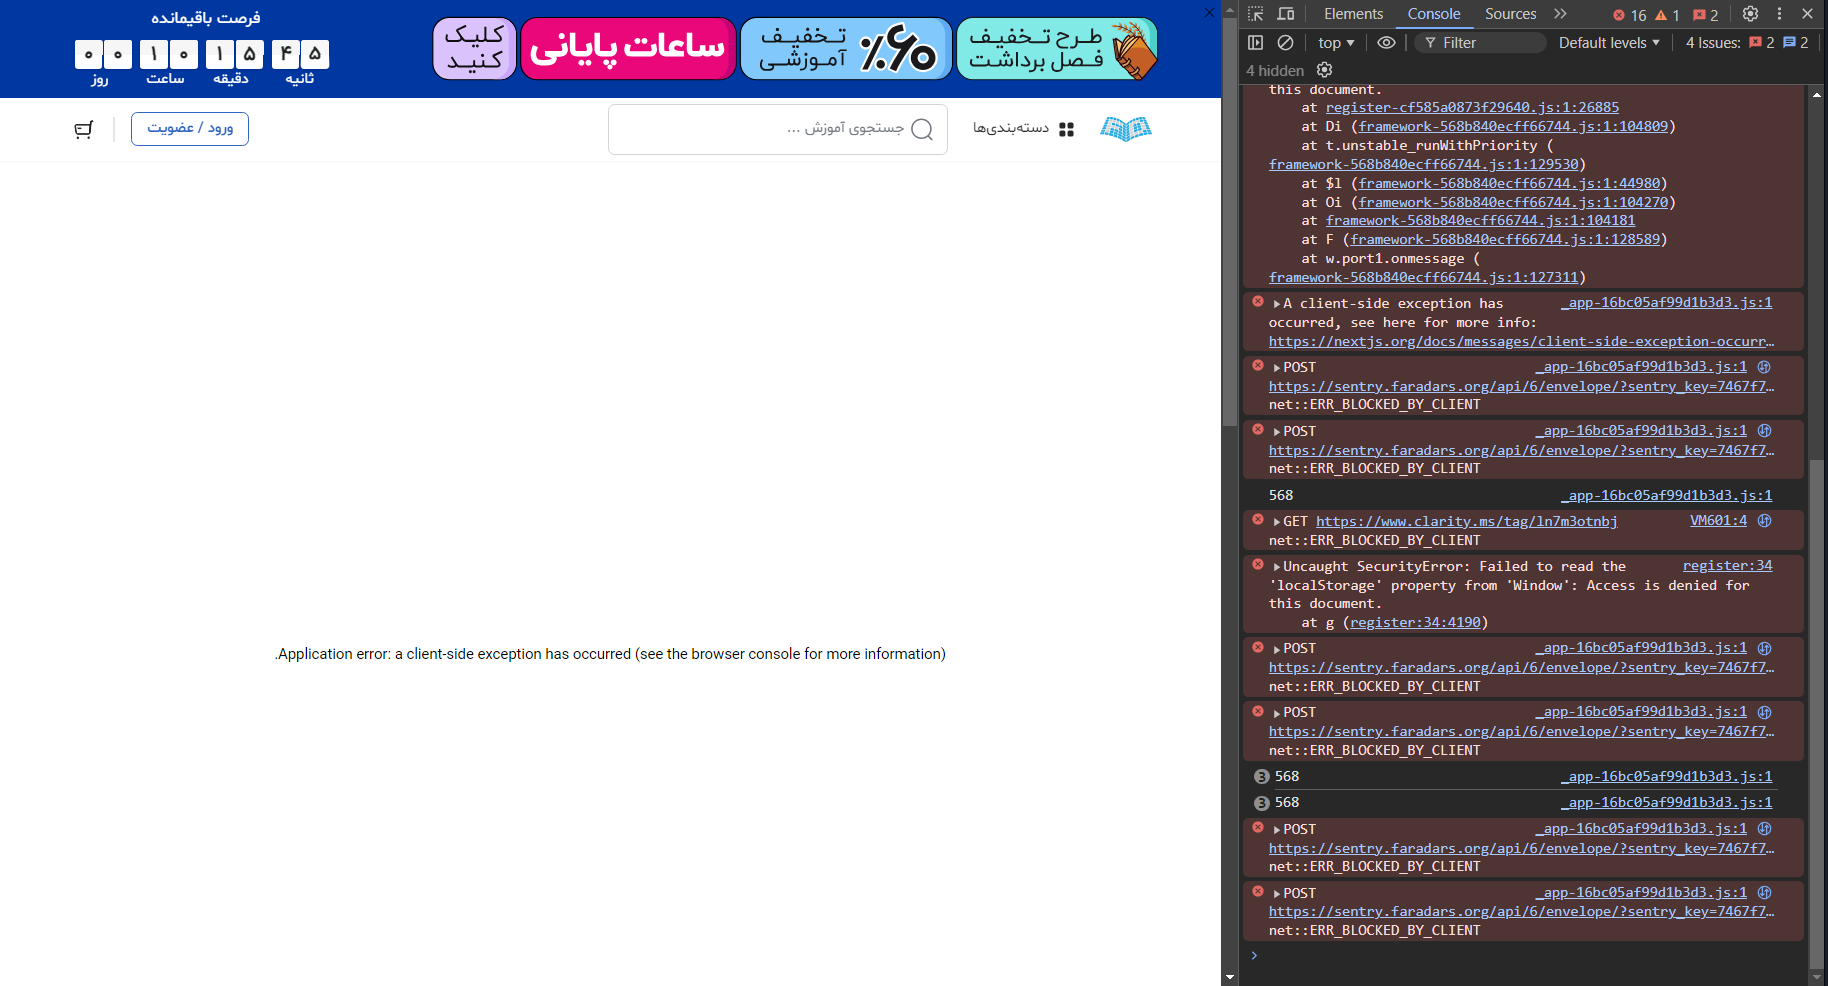Focus the console Filter field
The width and height of the screenshot is (1828, 986).
1480,42
